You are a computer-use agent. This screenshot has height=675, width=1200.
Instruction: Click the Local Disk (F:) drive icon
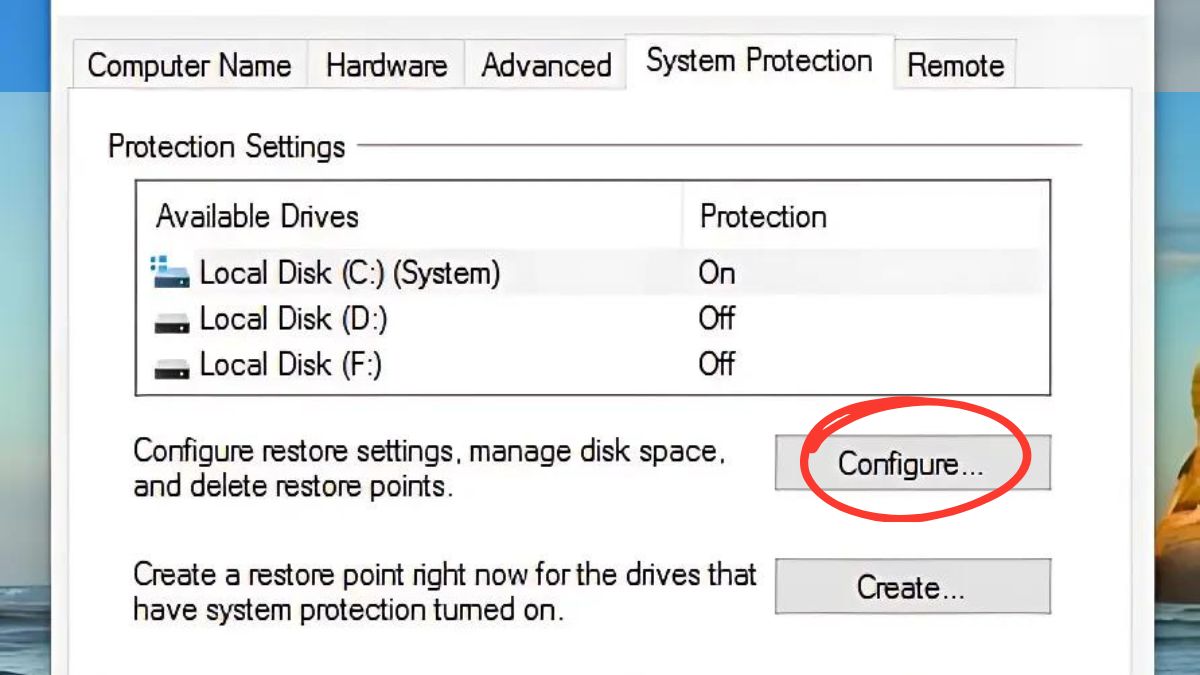pyautogui.click(x=171, y=366)
